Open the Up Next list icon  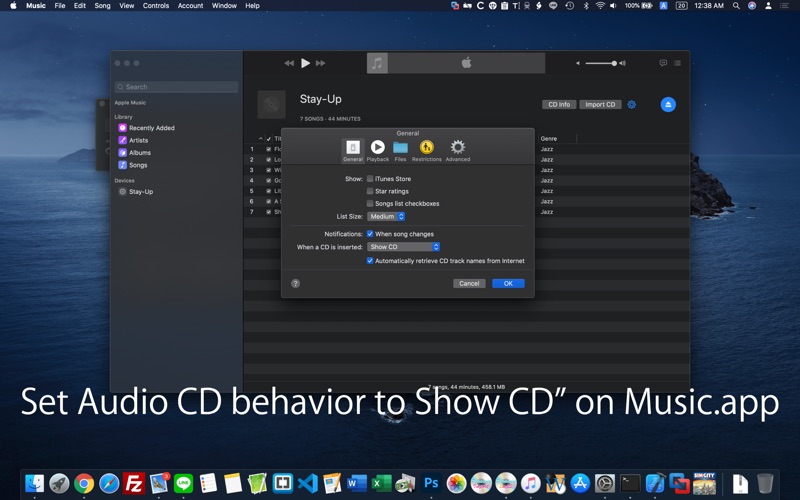tap(677, 63)
